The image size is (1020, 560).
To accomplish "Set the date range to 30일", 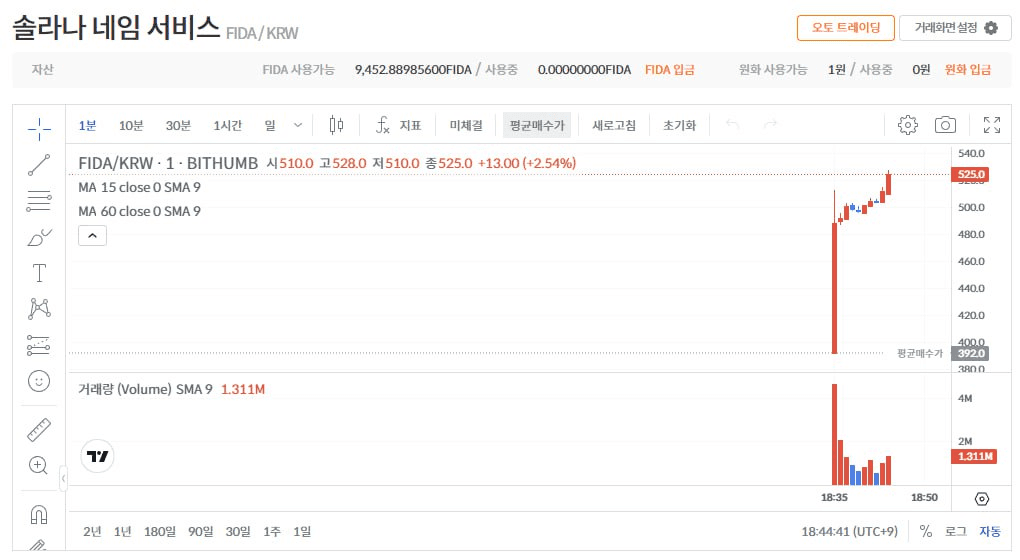I will [x=238, y=531].
